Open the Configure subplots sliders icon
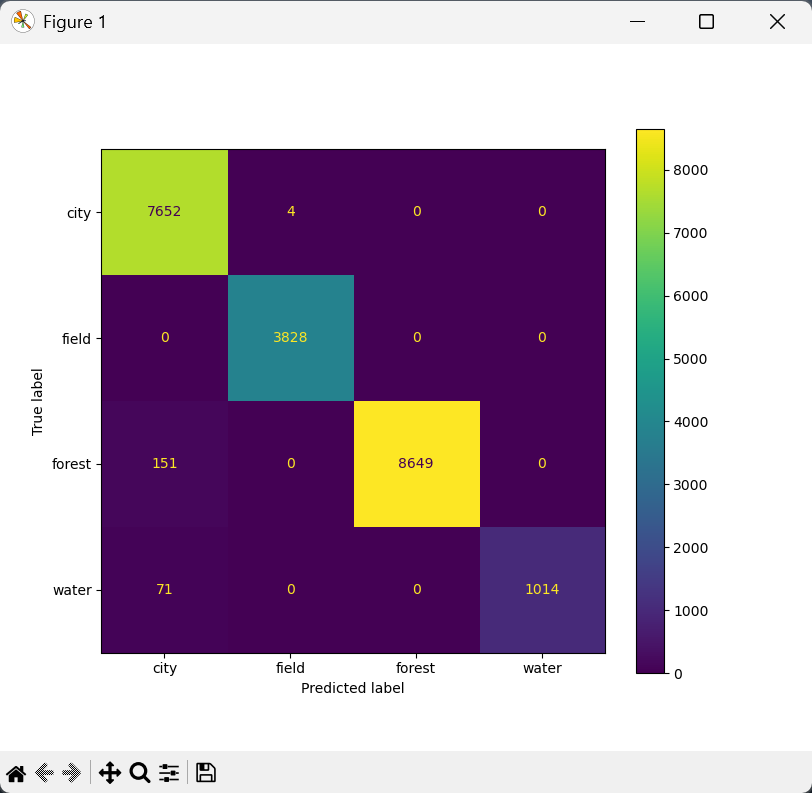 [169, 772]
